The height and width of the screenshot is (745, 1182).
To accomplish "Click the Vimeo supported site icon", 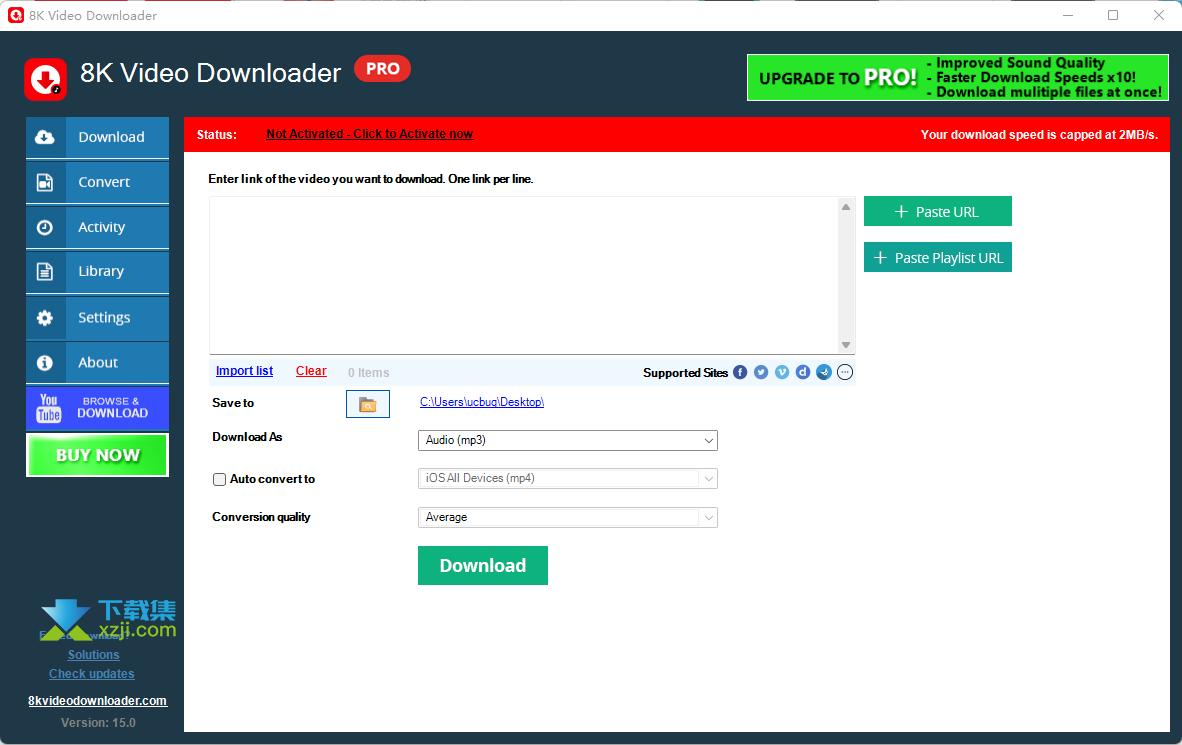I will [782, 372].
